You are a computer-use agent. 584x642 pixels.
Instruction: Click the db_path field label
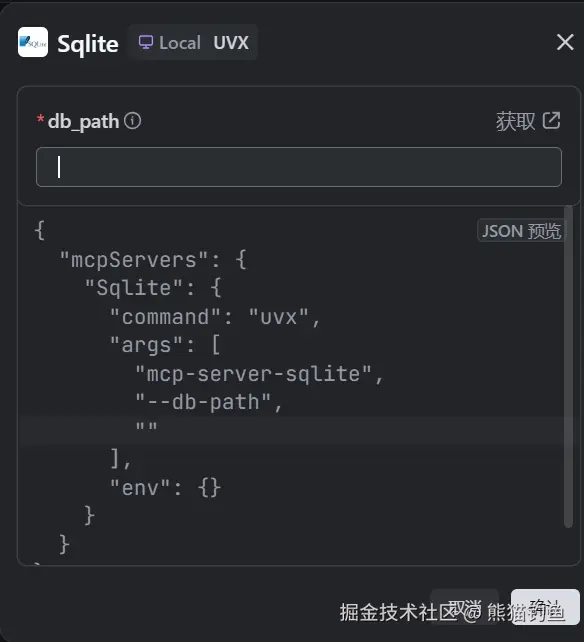point(84,122)
